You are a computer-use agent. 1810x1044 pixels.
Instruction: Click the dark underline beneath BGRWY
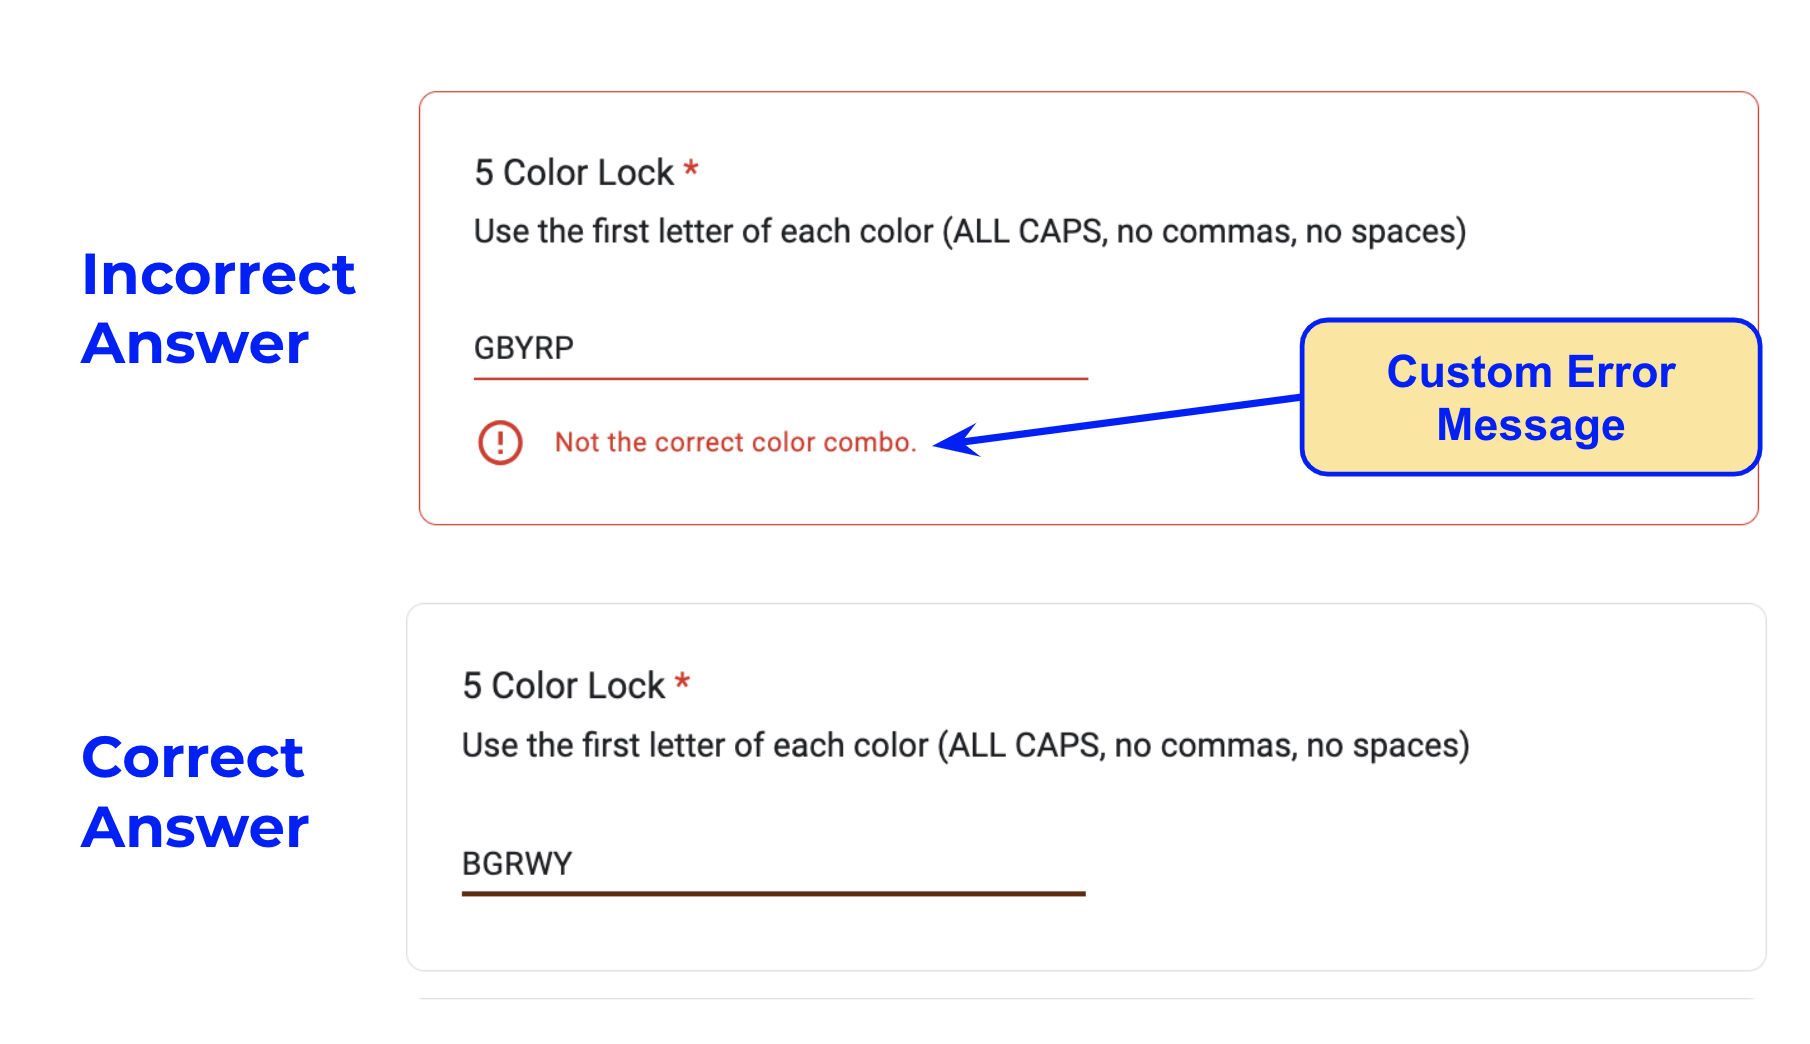coord(772,894)
